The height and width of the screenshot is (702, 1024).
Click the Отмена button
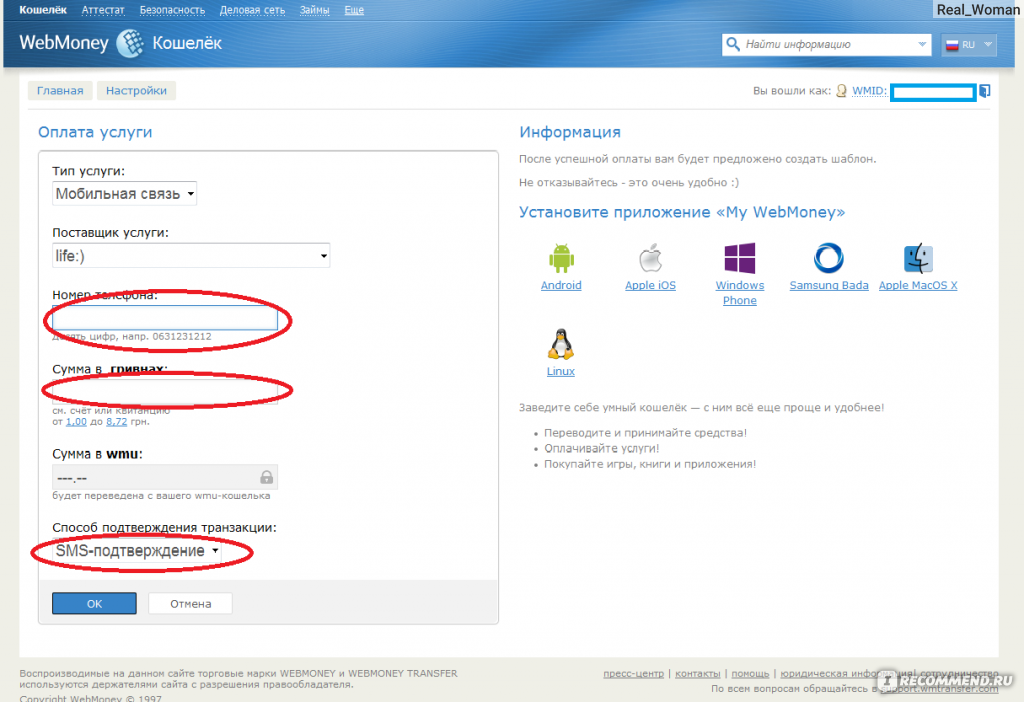(x=190, y=603)
